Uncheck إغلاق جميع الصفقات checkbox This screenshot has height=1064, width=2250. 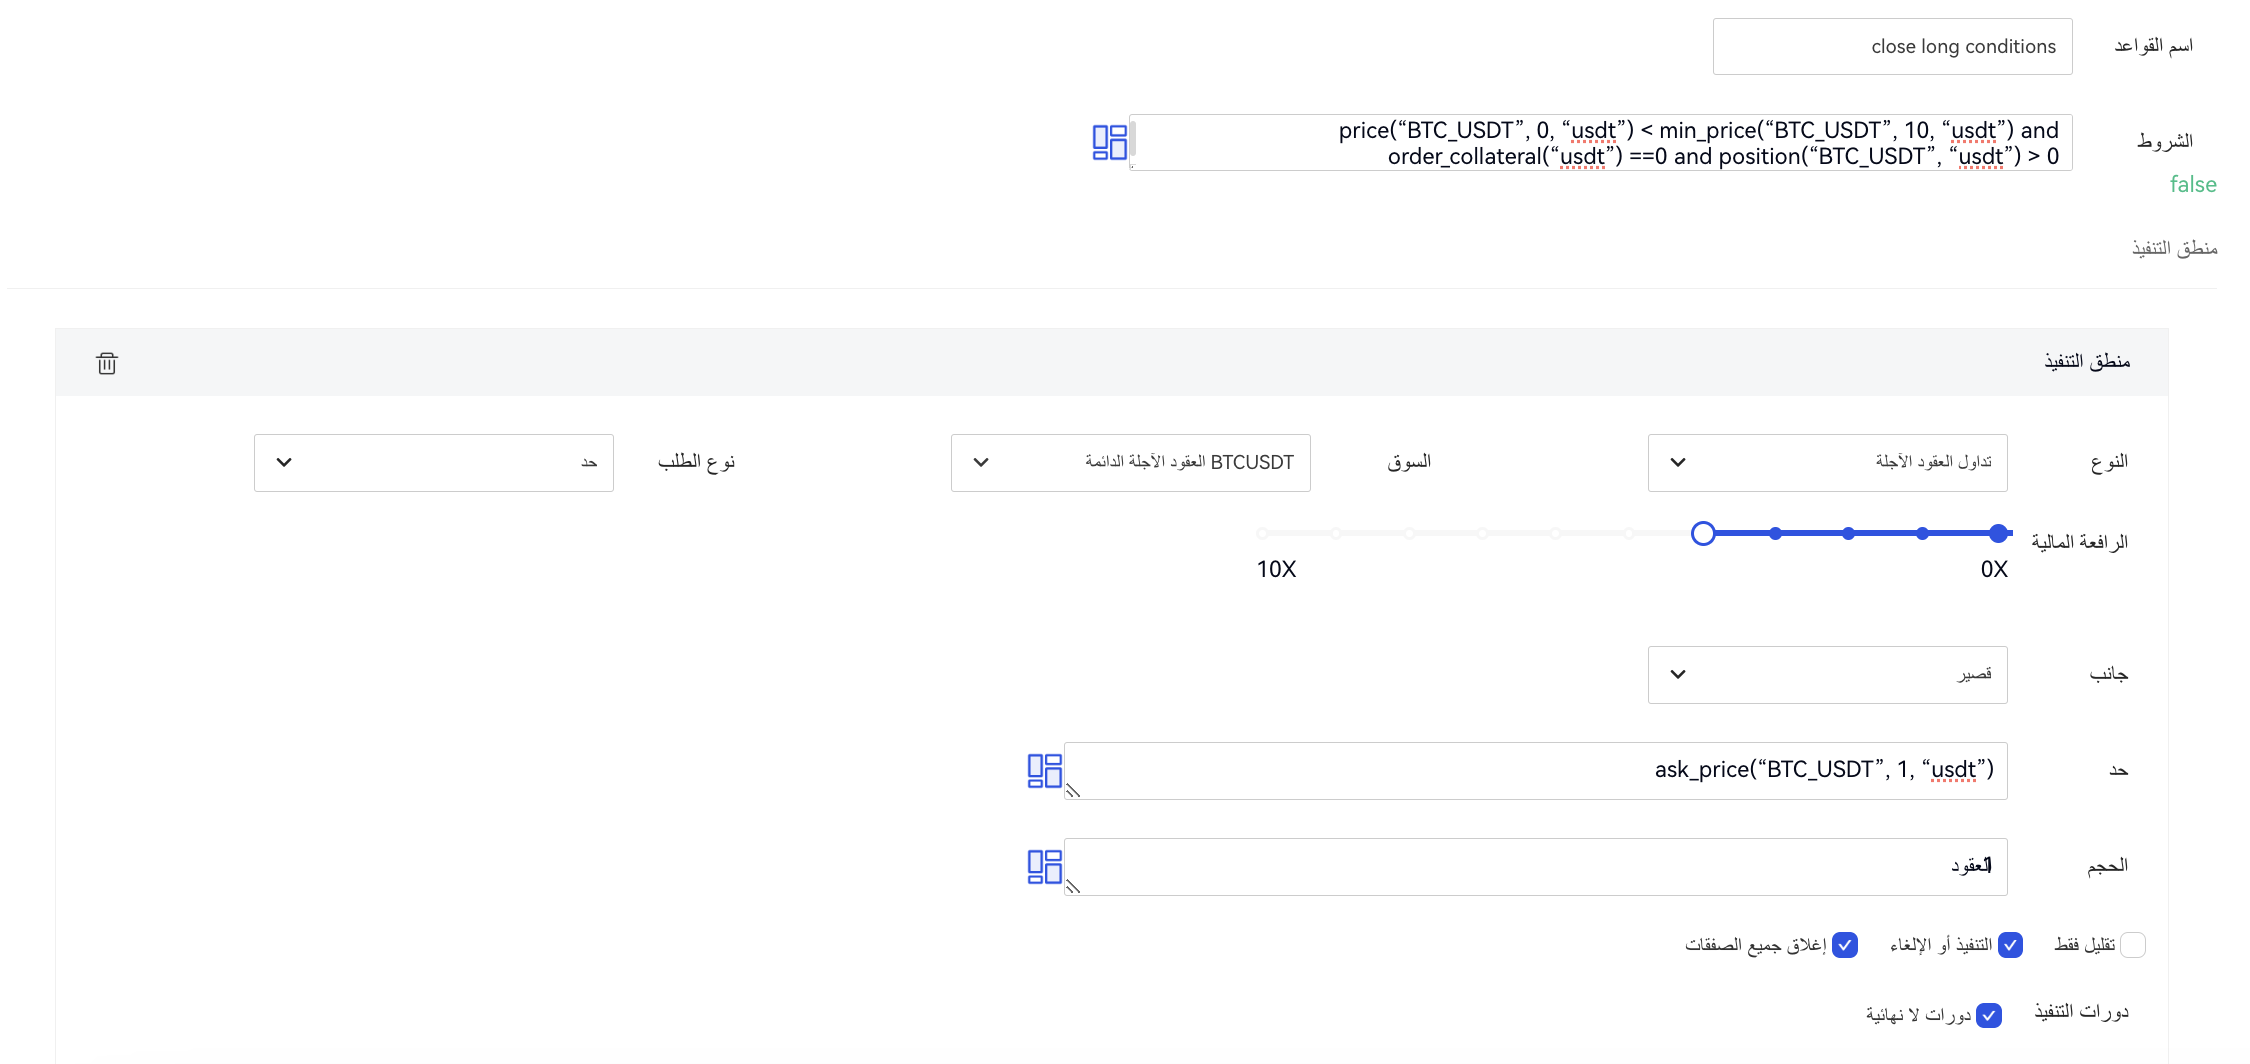click(x=1845, y=945)
